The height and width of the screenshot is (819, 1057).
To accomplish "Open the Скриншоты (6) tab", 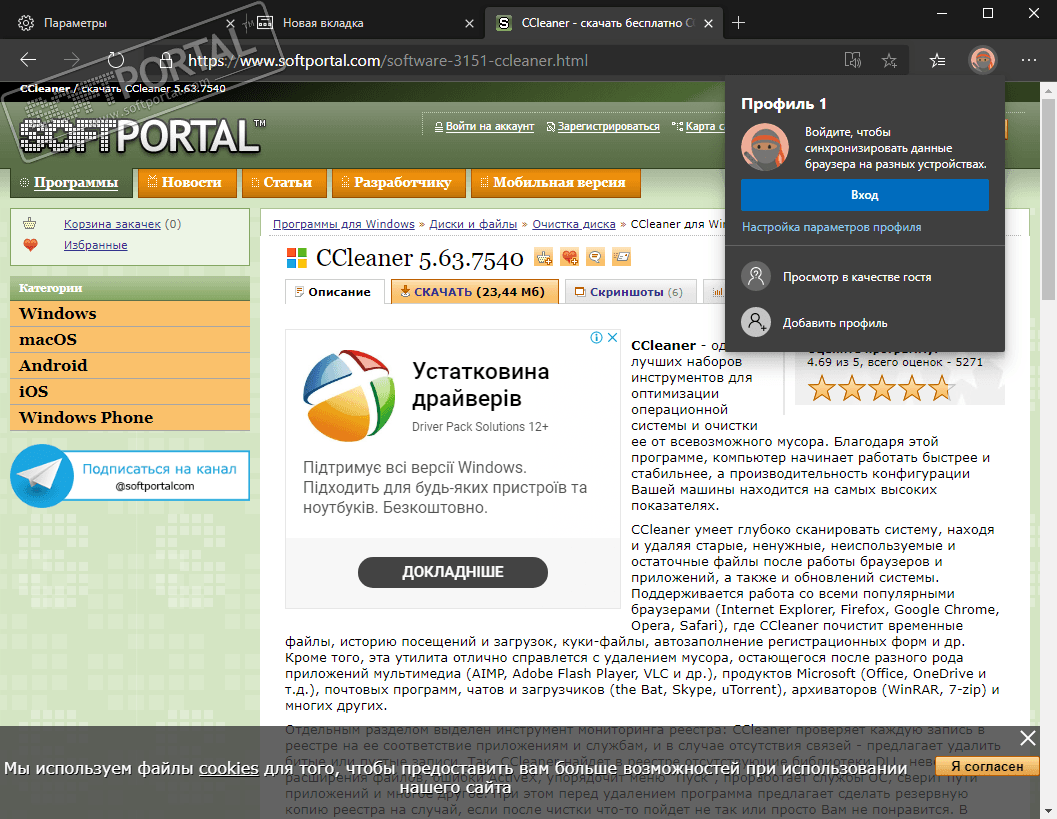I will (630, 292).
